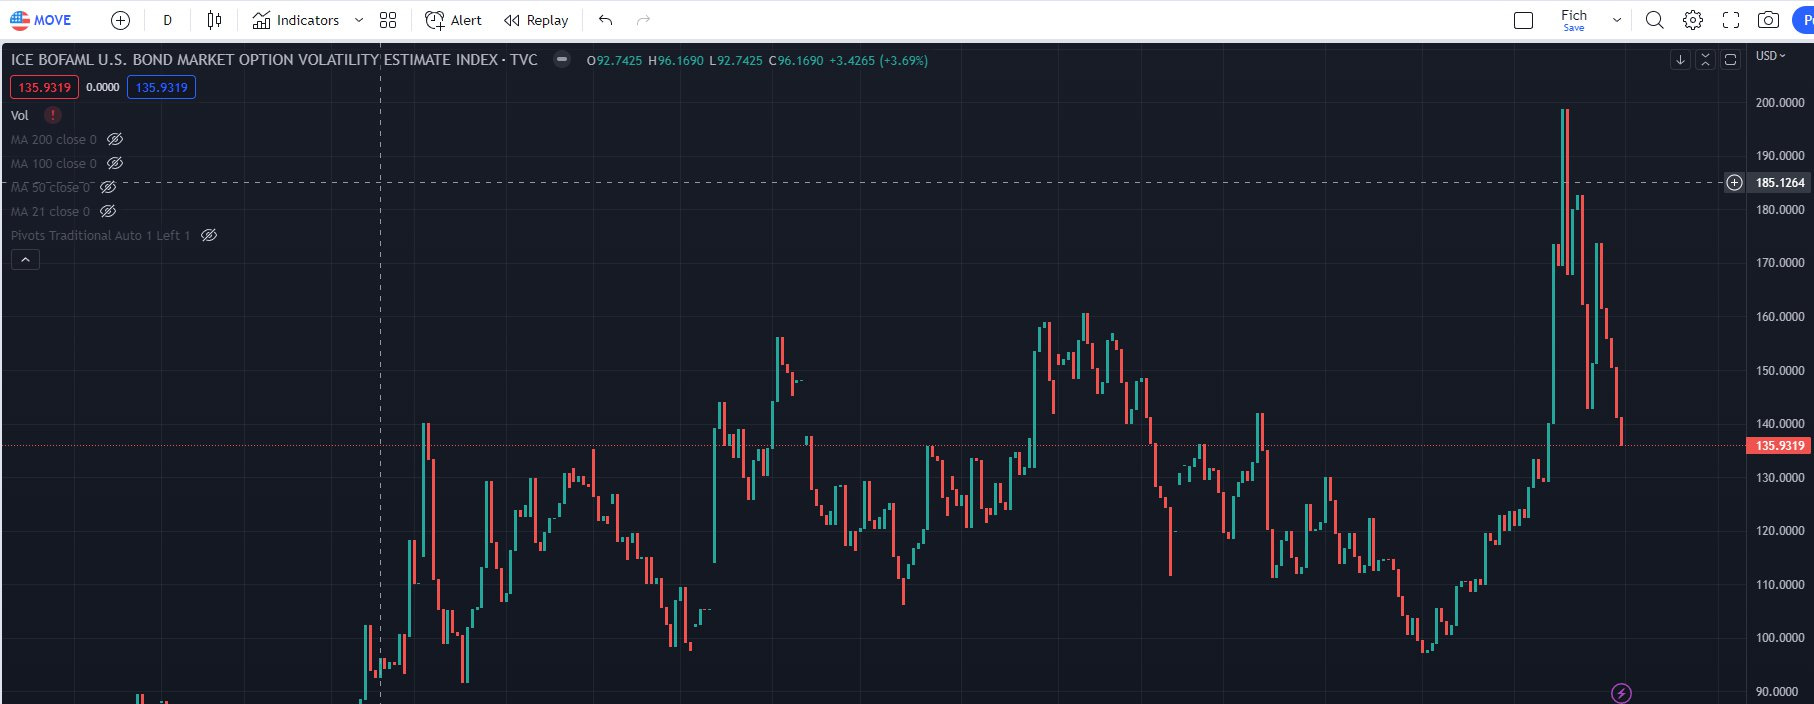
Task: Click the 200.0000 price scale label
Action: [x=1780, y=102]
